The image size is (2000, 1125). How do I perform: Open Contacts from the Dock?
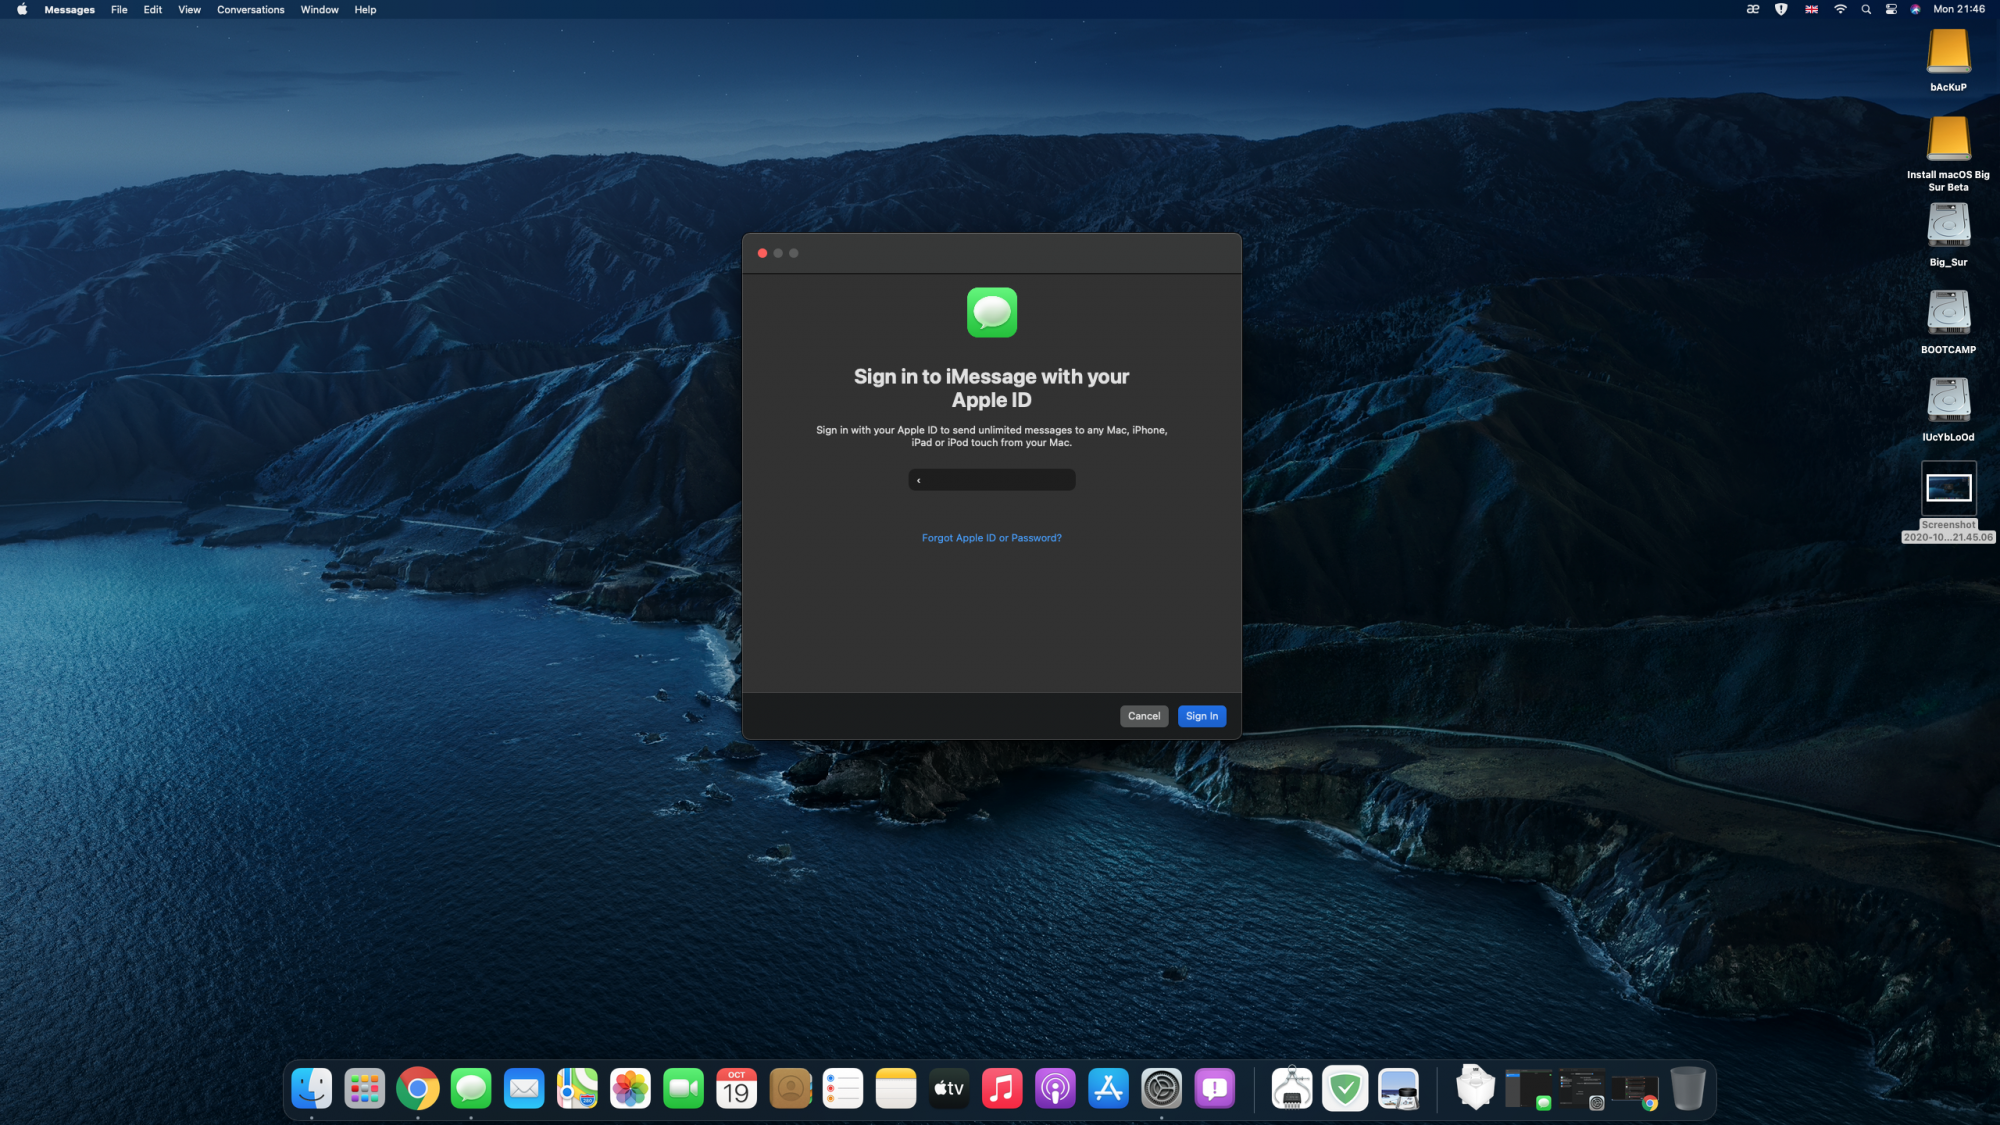(x=789, y=1088)
